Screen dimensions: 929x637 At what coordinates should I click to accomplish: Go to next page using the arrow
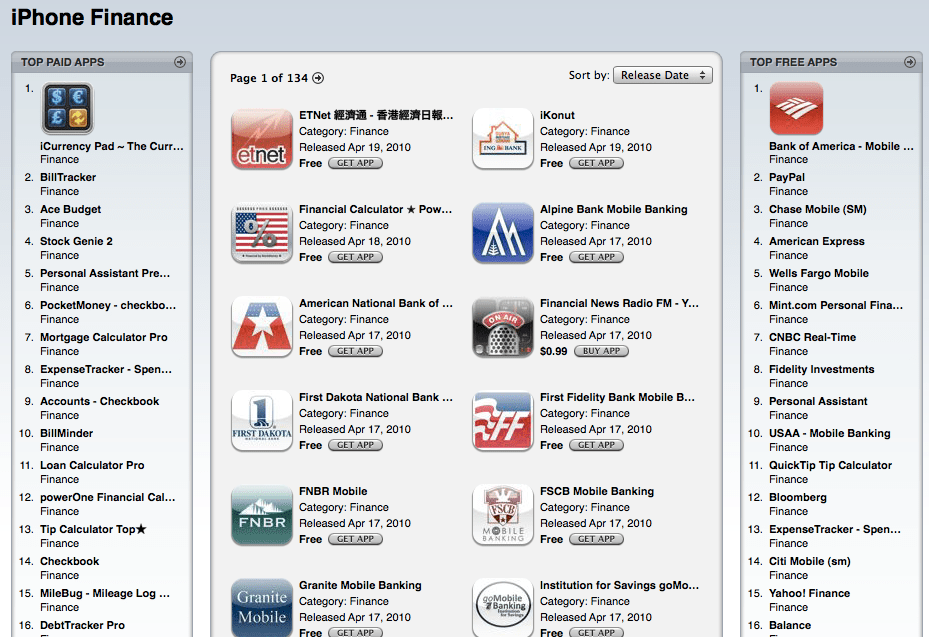[x=318, y=78]
